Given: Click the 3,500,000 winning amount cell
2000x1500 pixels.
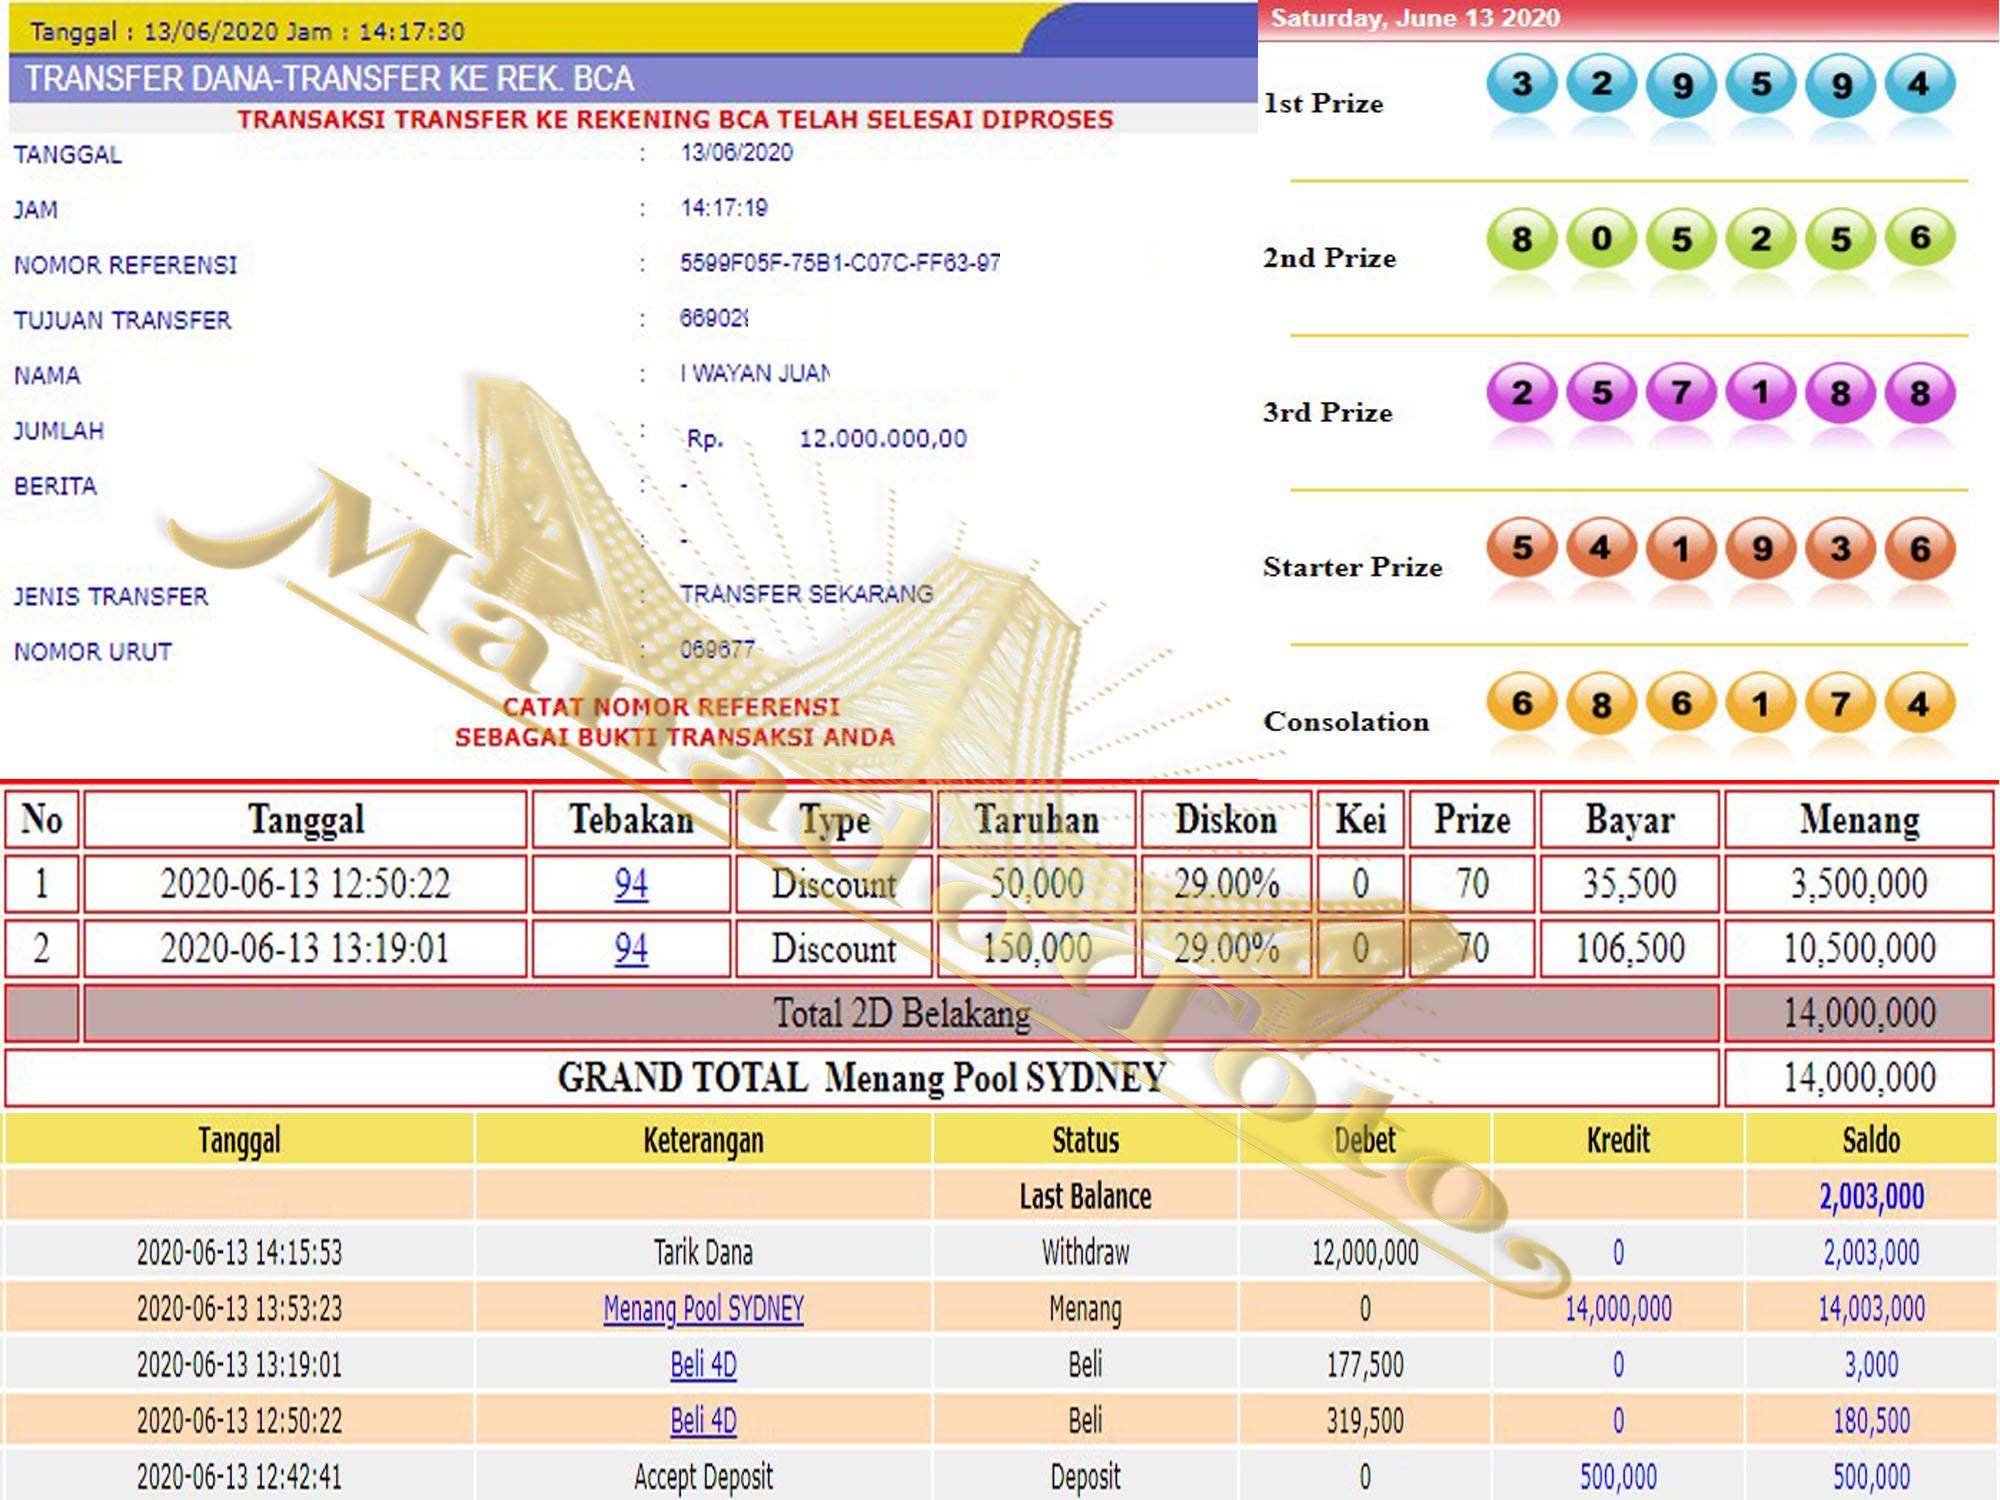Looking at the screenshot, I should [x=1859, y=883].
